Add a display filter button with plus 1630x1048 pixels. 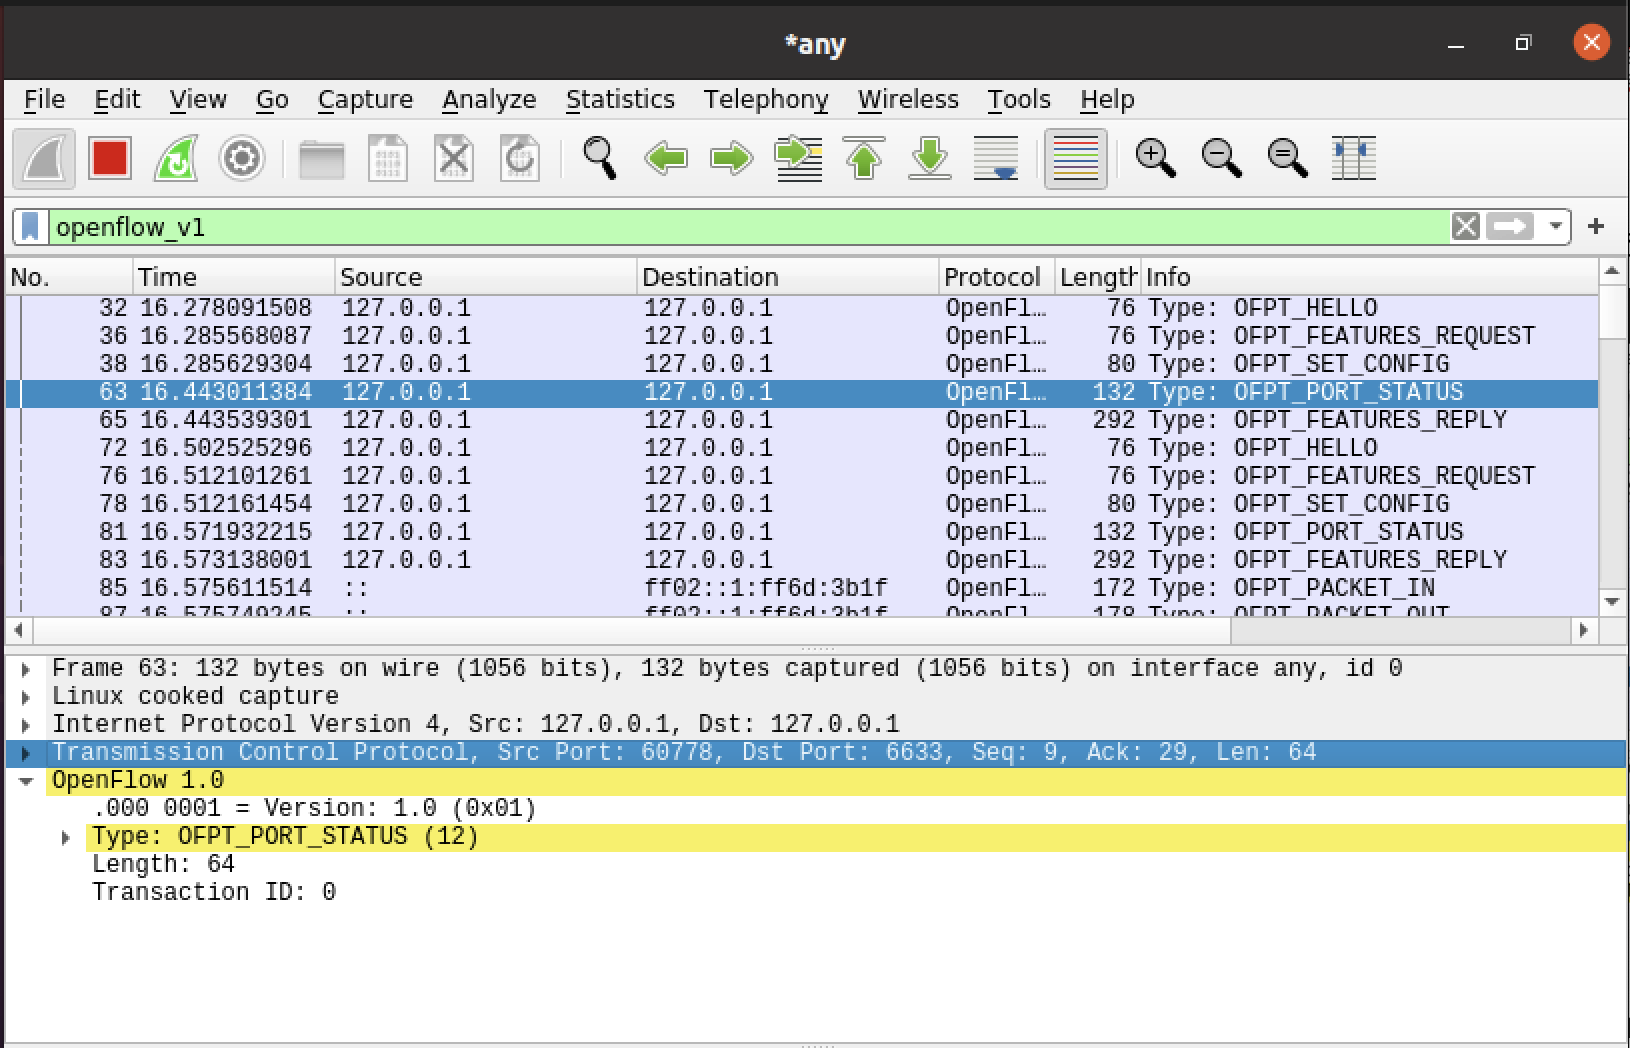coord(1596,227)
